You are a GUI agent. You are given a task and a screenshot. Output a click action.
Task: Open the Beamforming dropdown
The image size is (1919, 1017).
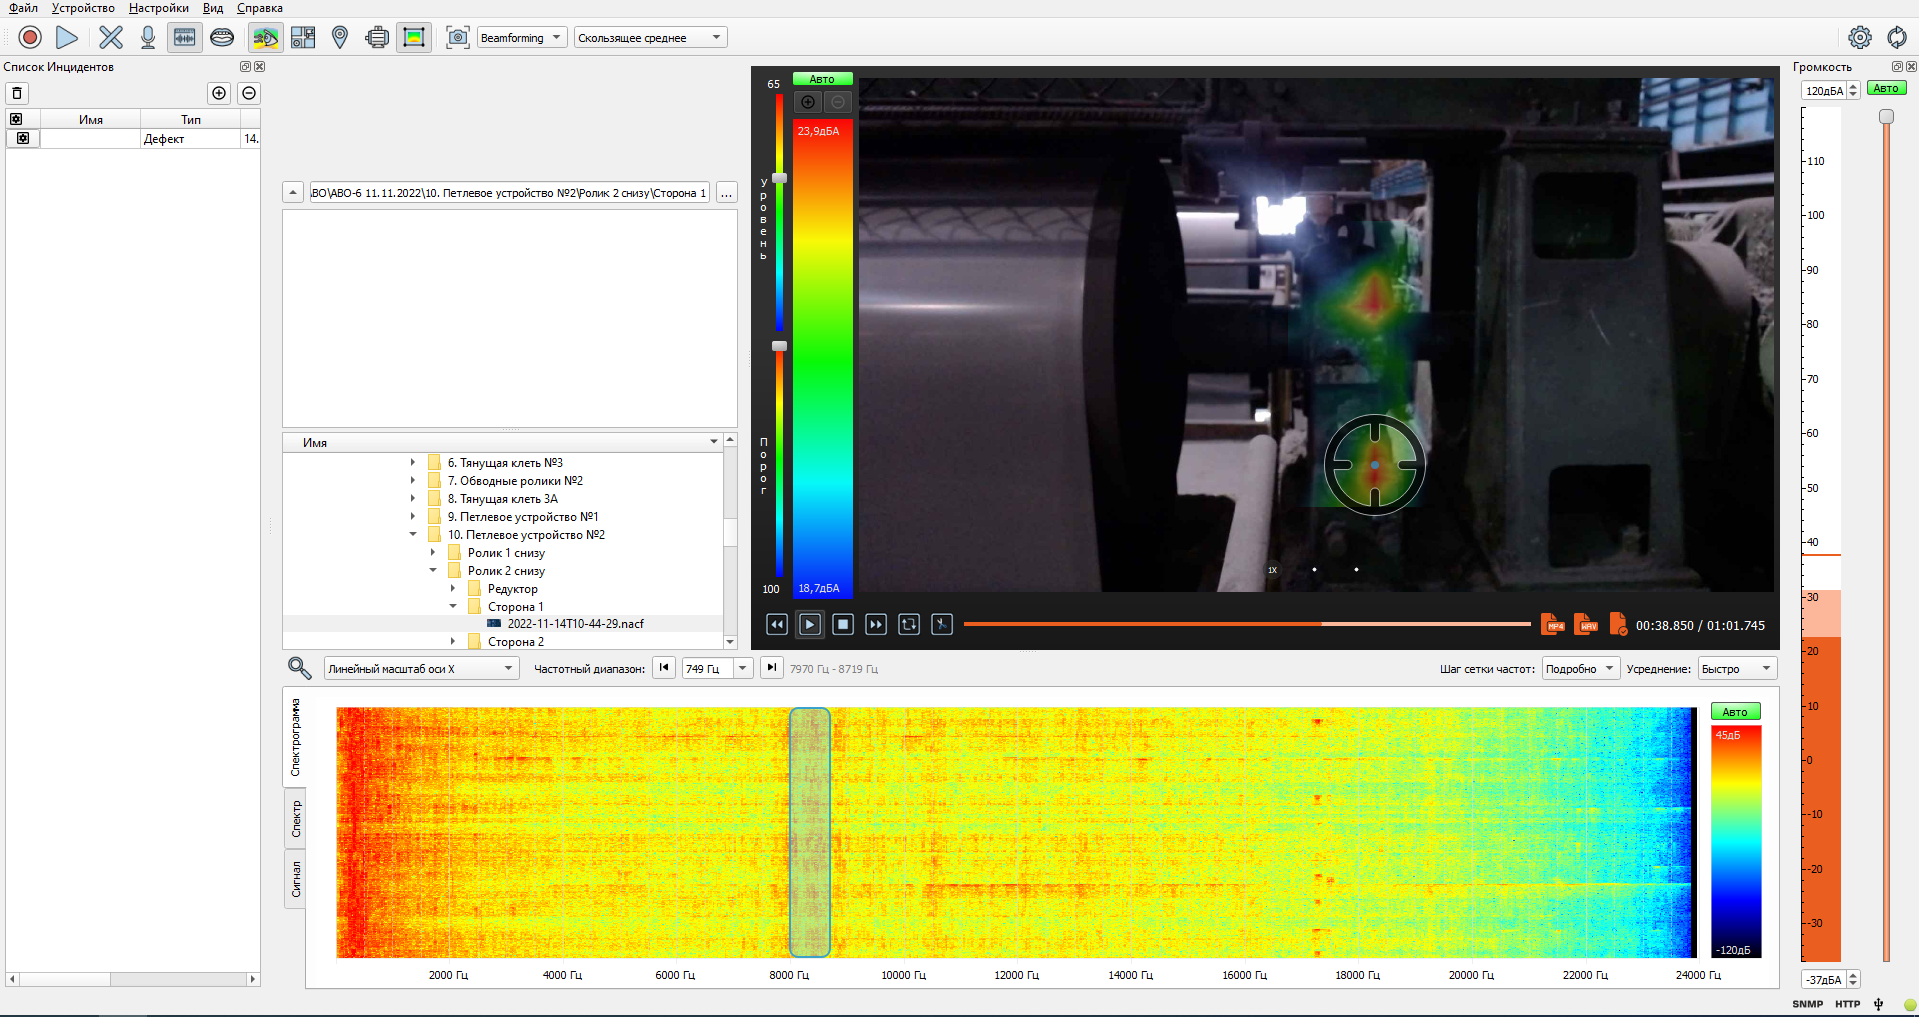[521, 38]
